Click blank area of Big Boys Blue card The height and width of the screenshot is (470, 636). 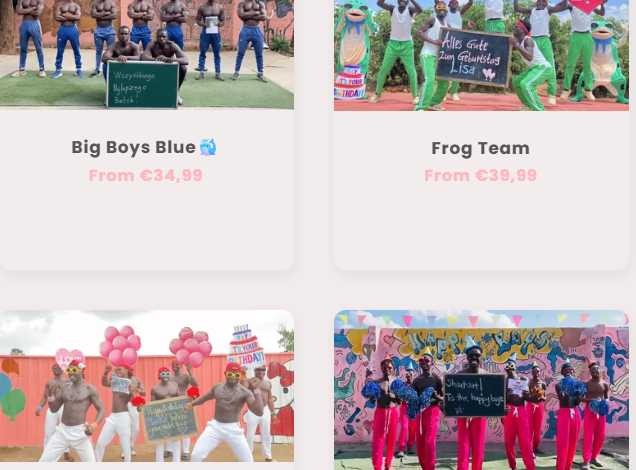(x=147, y=227)
